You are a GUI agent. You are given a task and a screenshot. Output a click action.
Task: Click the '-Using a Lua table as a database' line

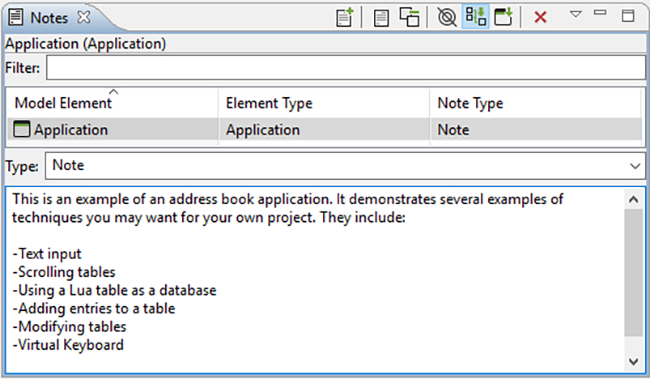tap(114, 290)
